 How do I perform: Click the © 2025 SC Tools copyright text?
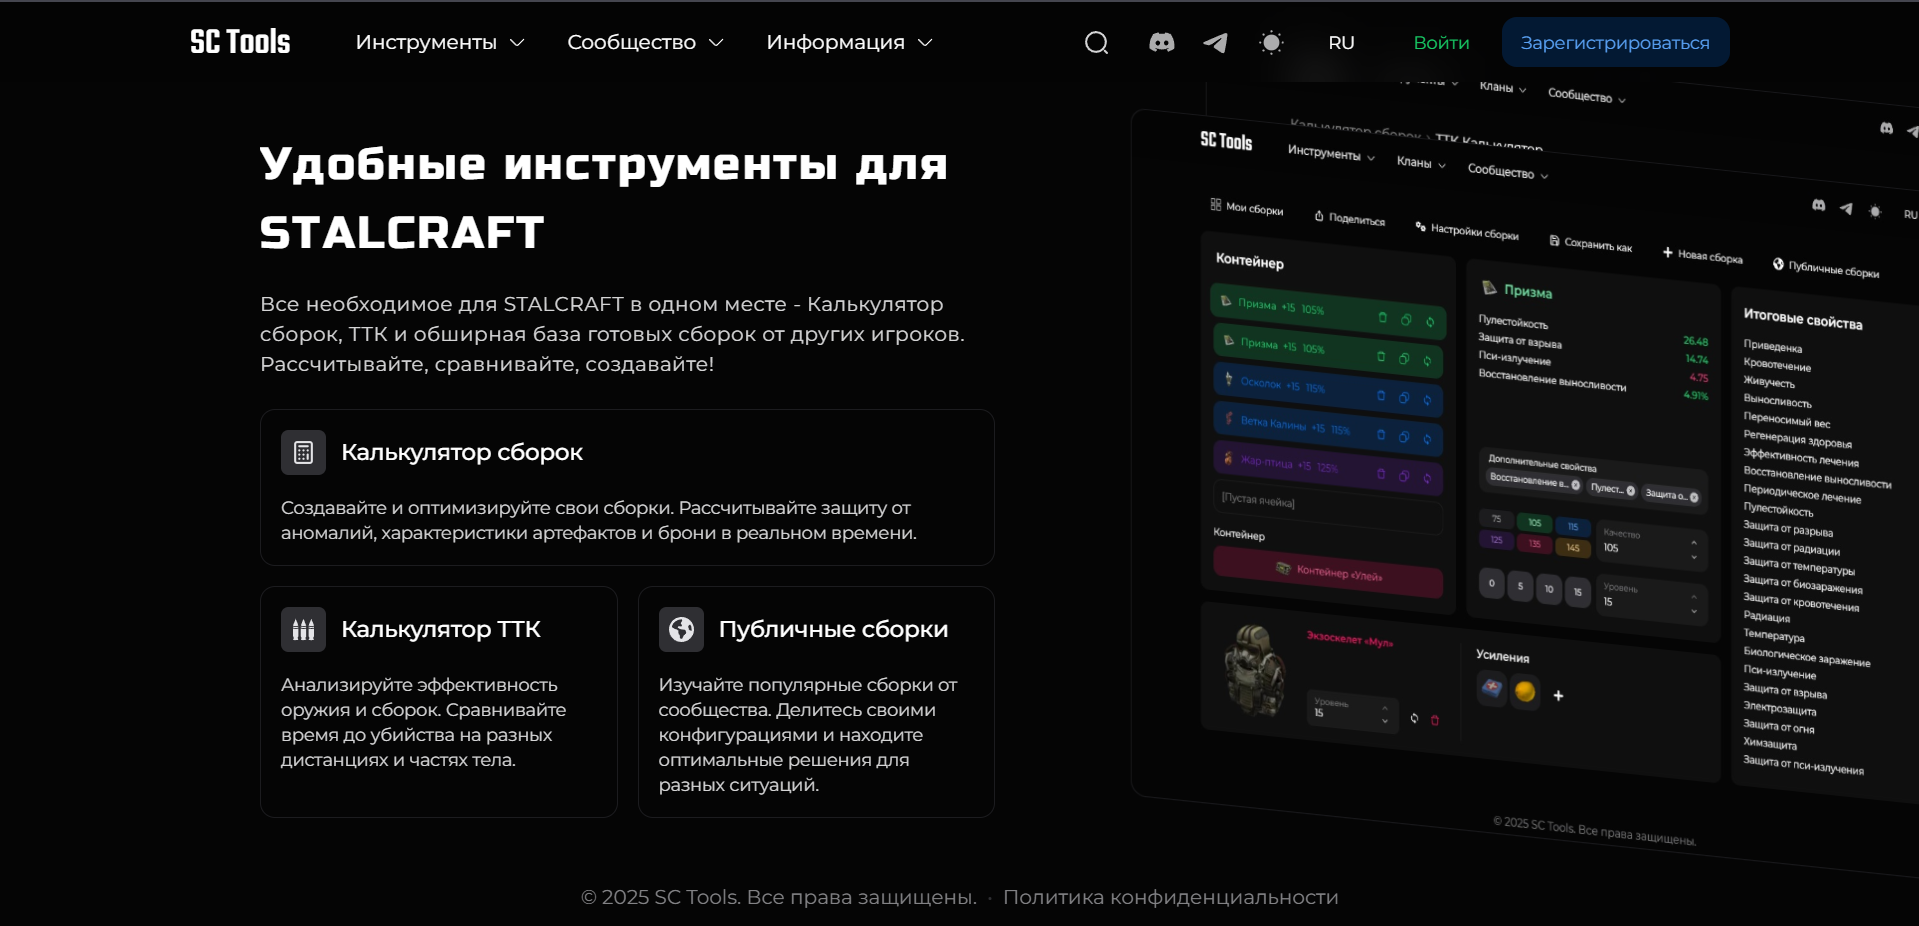pos(778,897)
